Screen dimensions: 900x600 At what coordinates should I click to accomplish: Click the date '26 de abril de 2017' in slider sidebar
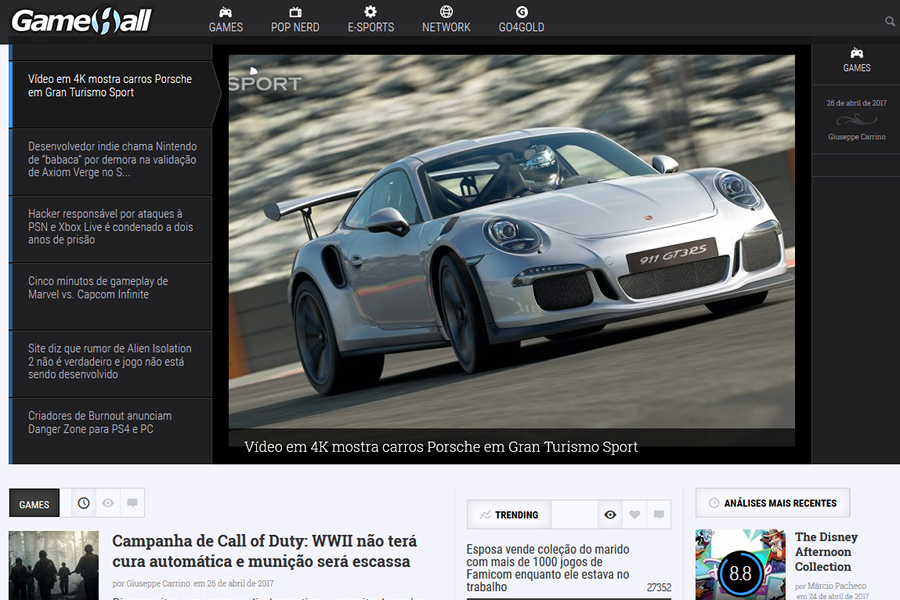click(856, 103)
